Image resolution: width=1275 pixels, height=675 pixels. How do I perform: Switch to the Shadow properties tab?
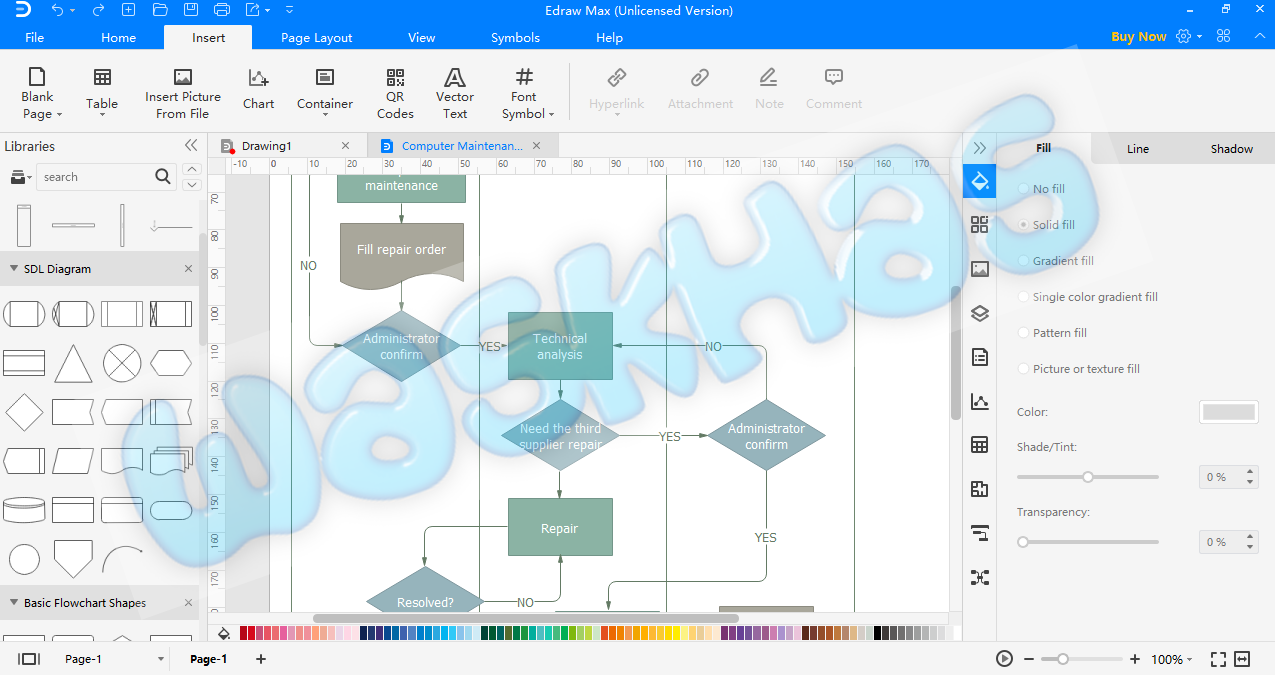[1231, 149]
